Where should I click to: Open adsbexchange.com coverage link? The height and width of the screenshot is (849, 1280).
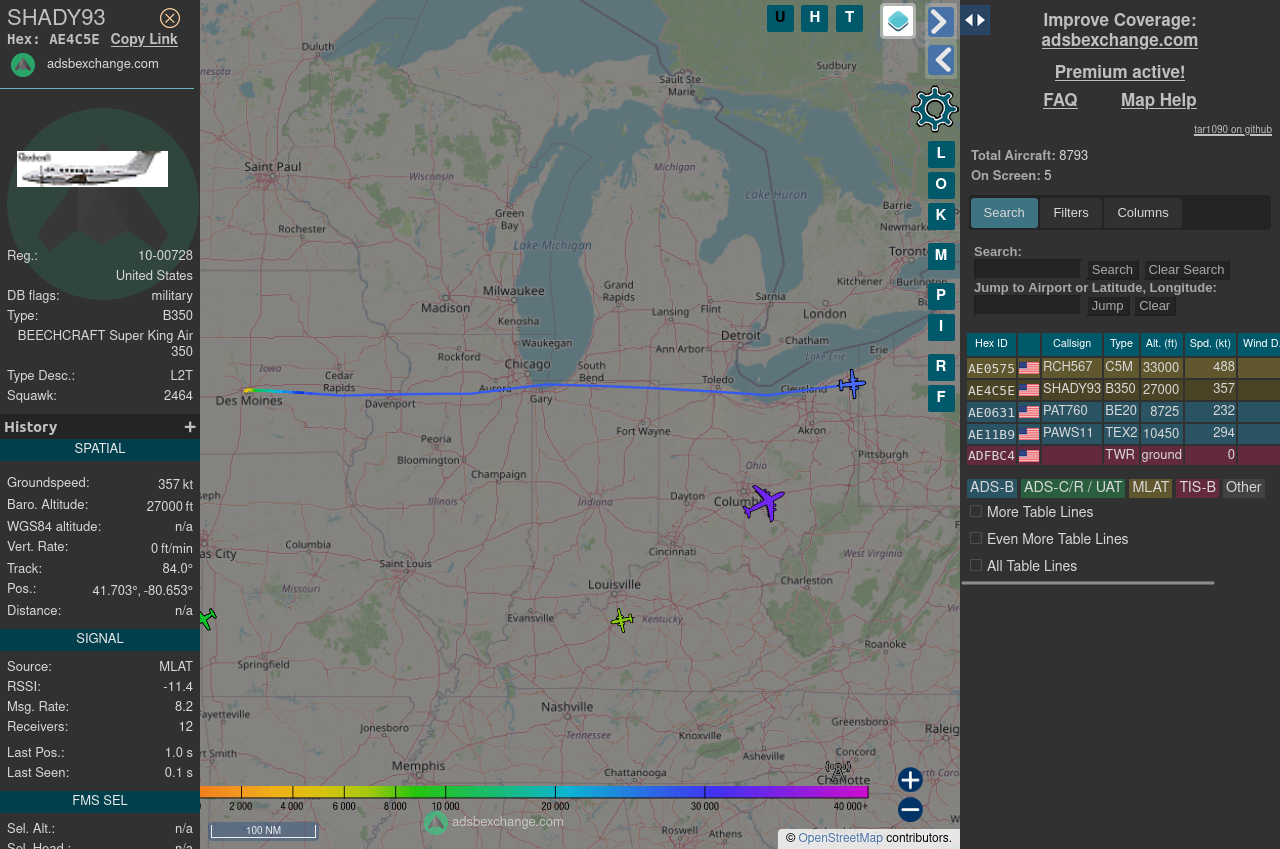point(1119,40)
